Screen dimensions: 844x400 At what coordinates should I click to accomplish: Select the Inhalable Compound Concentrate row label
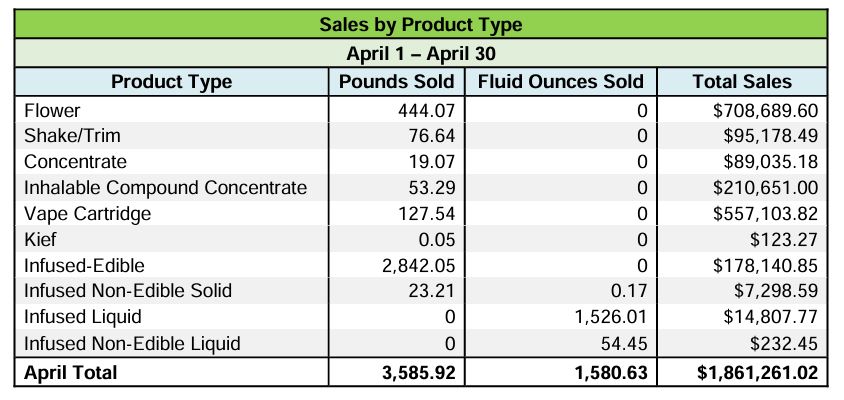[165, 188]
